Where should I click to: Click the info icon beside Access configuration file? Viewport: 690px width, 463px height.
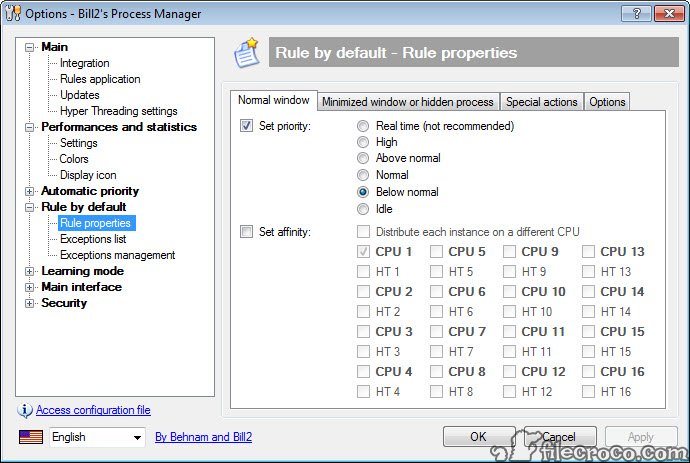(25, 410)
